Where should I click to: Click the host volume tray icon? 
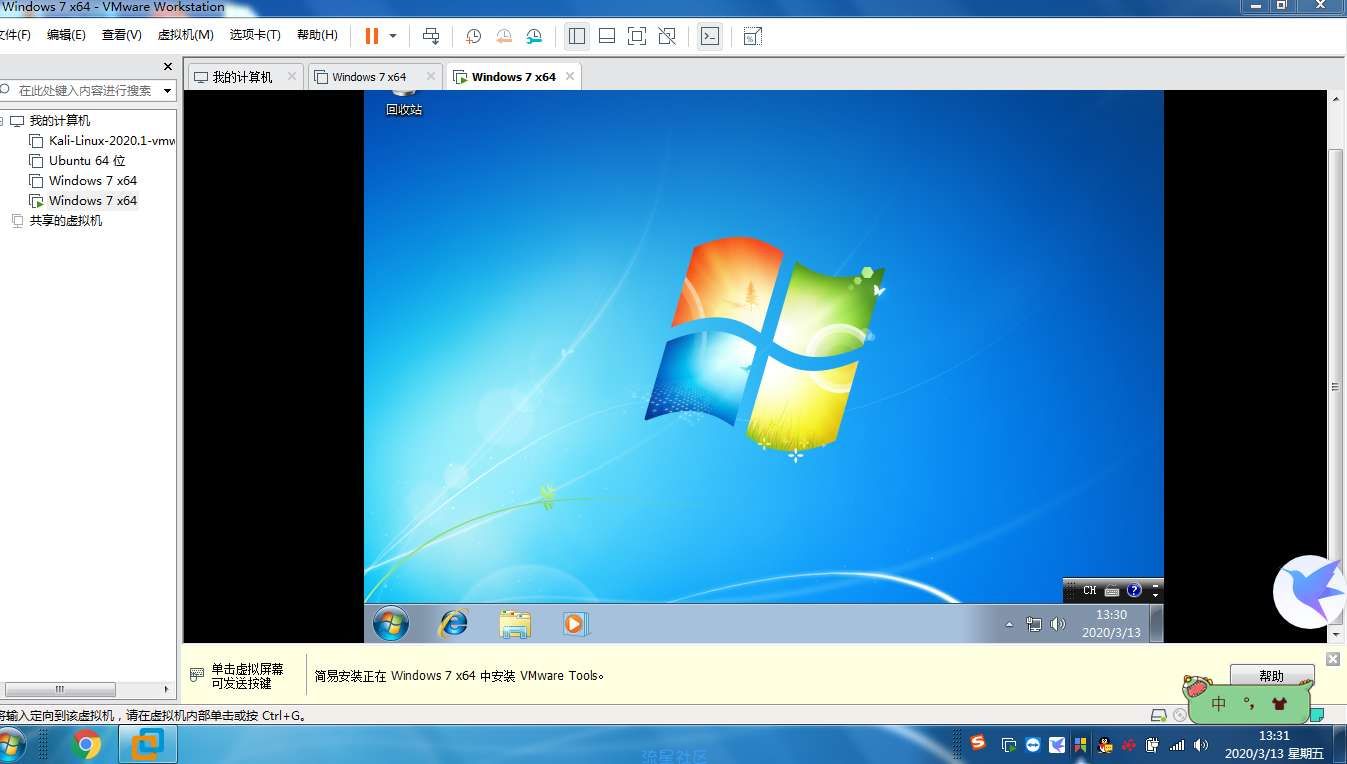coord(1202,745)
